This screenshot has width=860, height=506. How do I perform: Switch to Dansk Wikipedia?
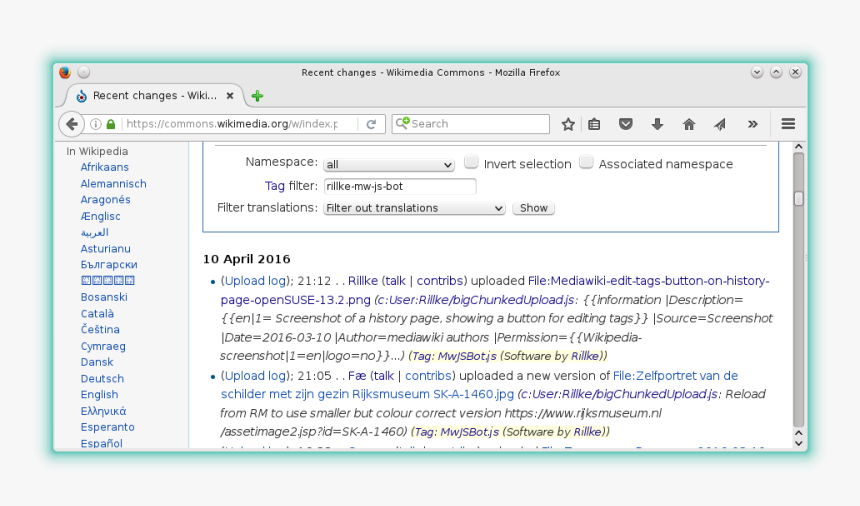97,362
